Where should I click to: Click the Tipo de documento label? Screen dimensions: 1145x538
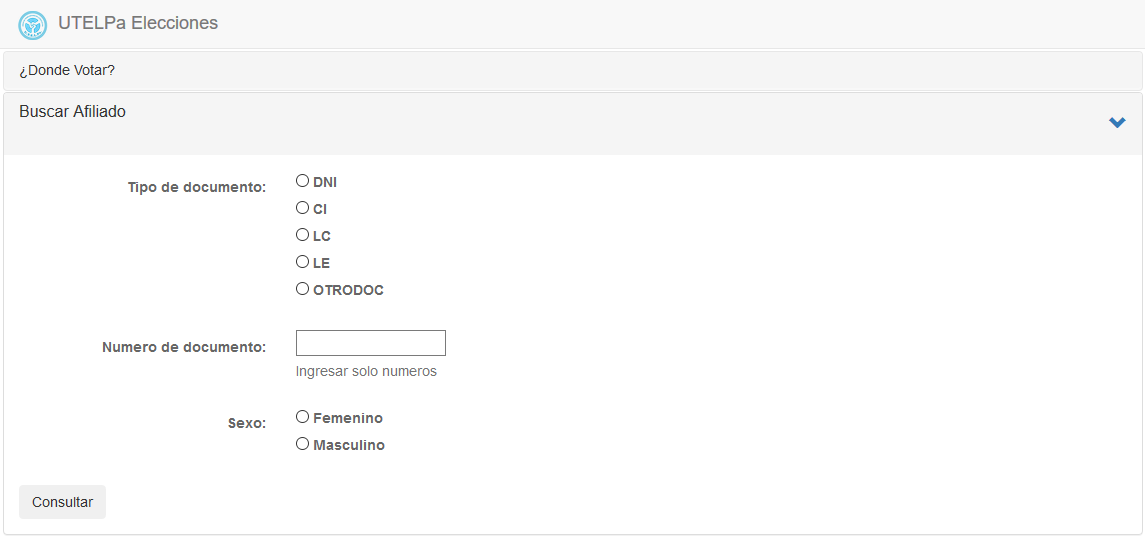tap(197, 187)
